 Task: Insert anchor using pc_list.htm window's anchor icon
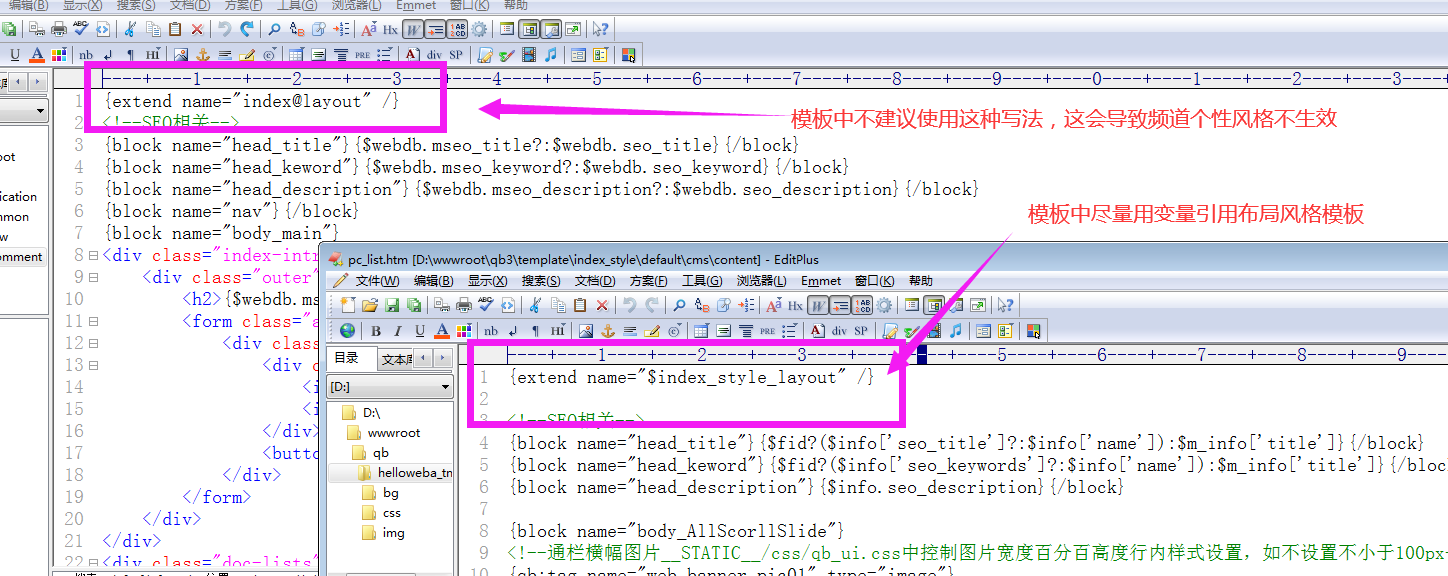coord(607,331)
